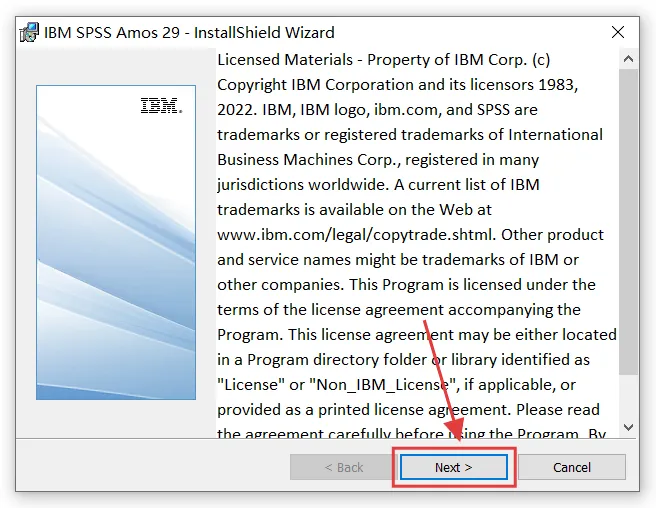Close the InstallShield Wizard window
Image resolution: width=656 pixels, height=508 pixels.
coord(618,32)
